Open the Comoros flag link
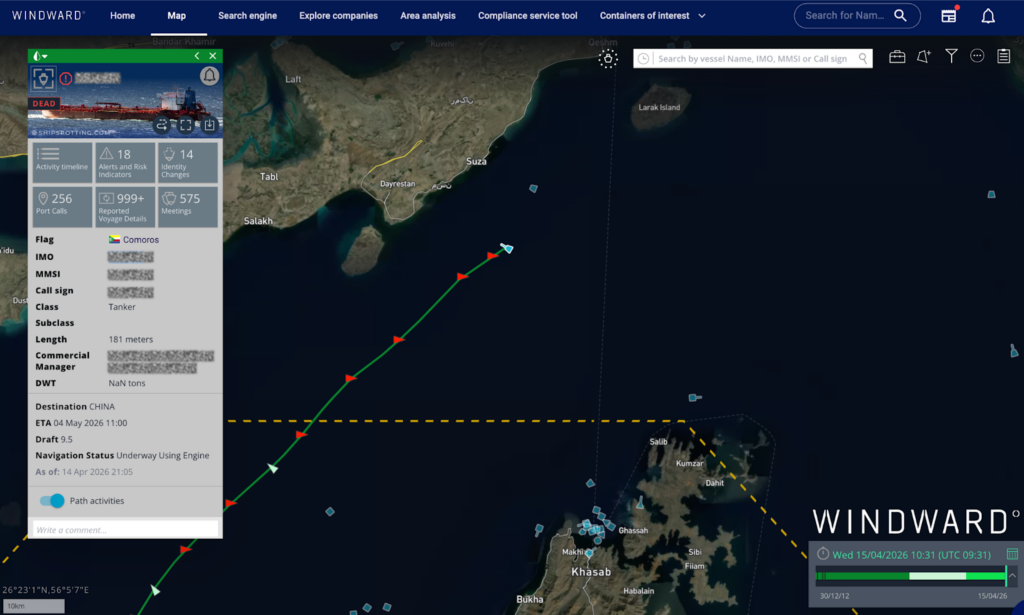The image size is (1024, 615). point(138,239)
